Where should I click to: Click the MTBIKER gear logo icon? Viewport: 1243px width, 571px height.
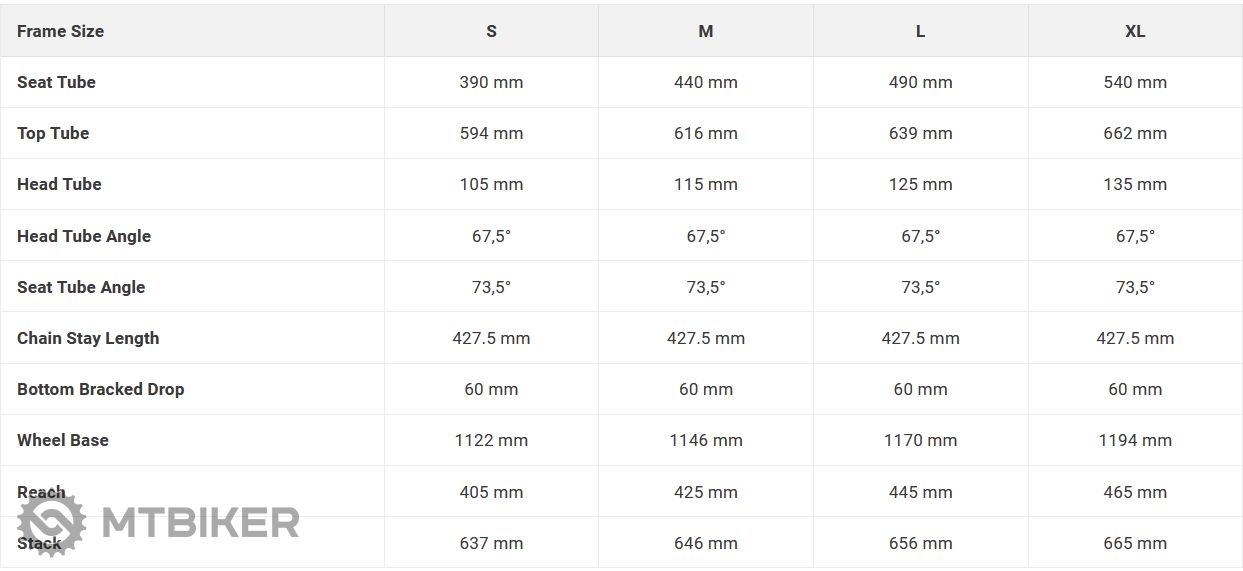(x=51, y=524)
